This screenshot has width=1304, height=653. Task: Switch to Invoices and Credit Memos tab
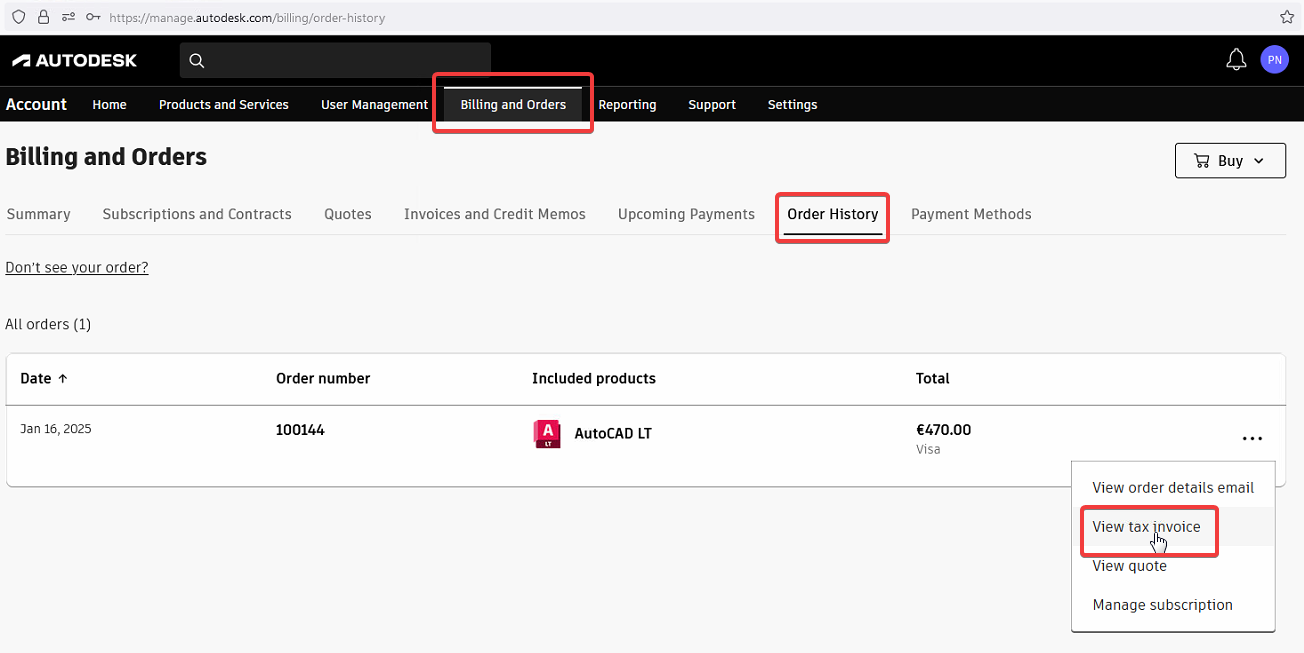coord(495,214)
